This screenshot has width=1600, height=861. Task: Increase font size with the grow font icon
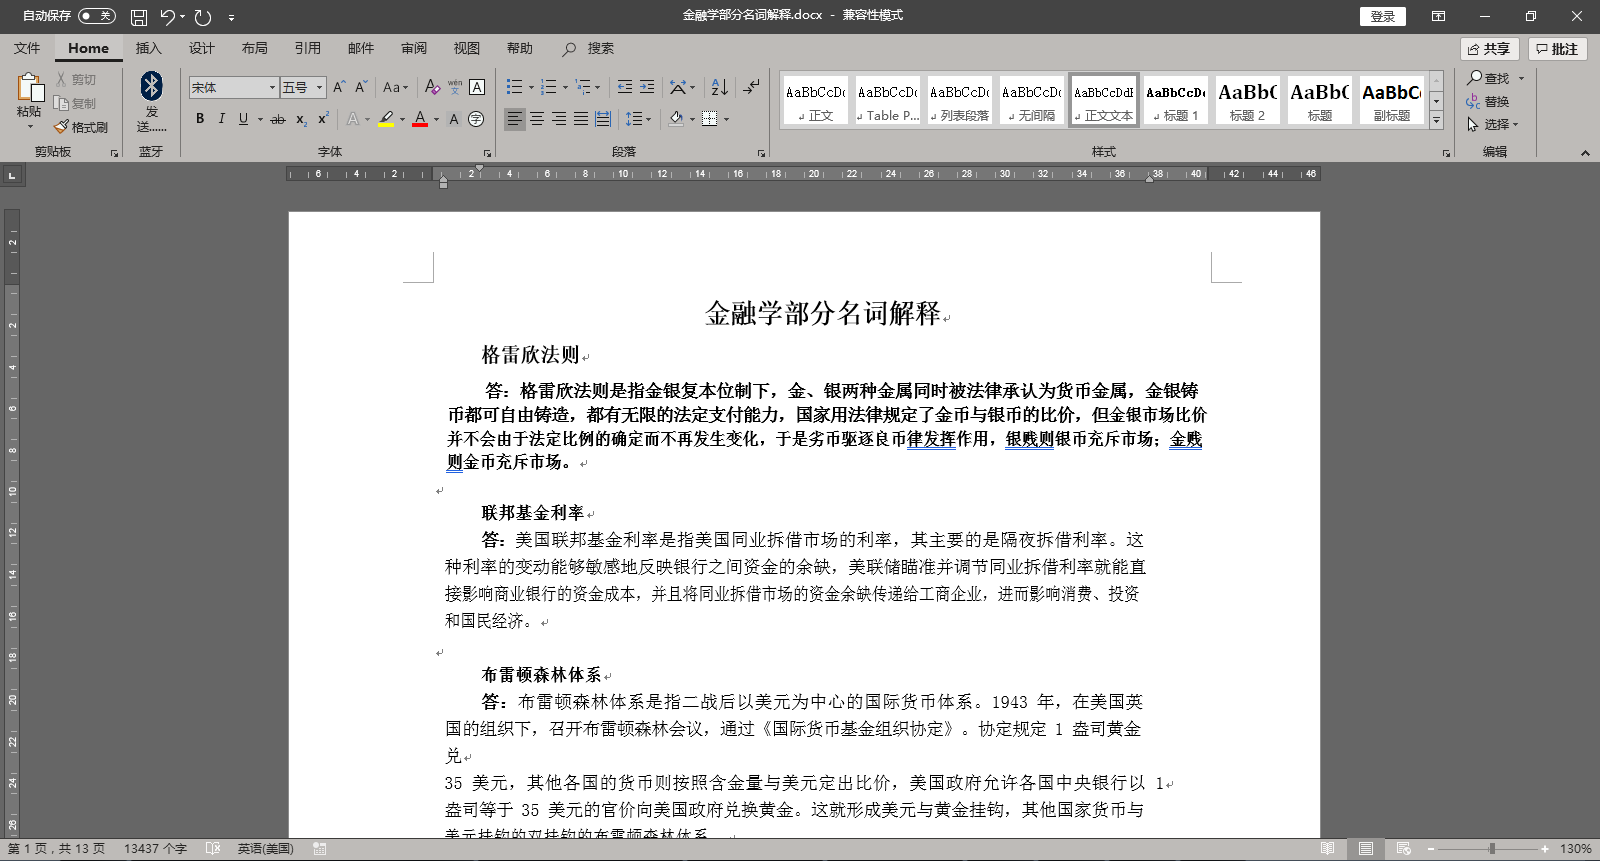tap(339, 88)
